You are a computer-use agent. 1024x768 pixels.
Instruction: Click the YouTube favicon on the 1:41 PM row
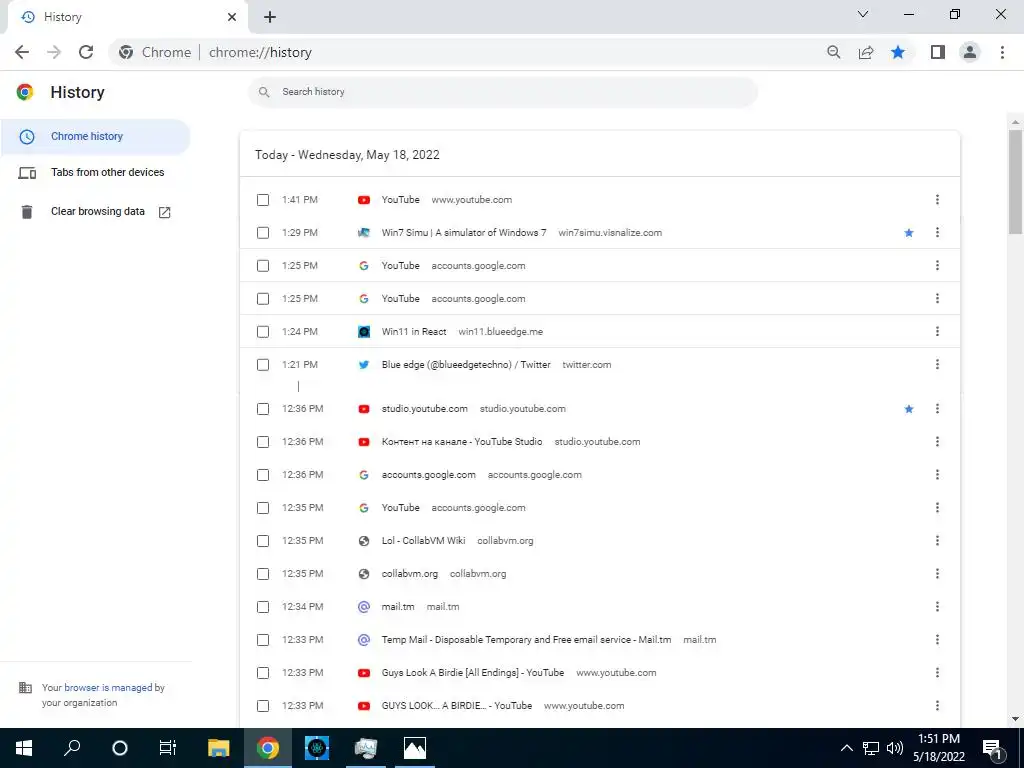[364, 200]
